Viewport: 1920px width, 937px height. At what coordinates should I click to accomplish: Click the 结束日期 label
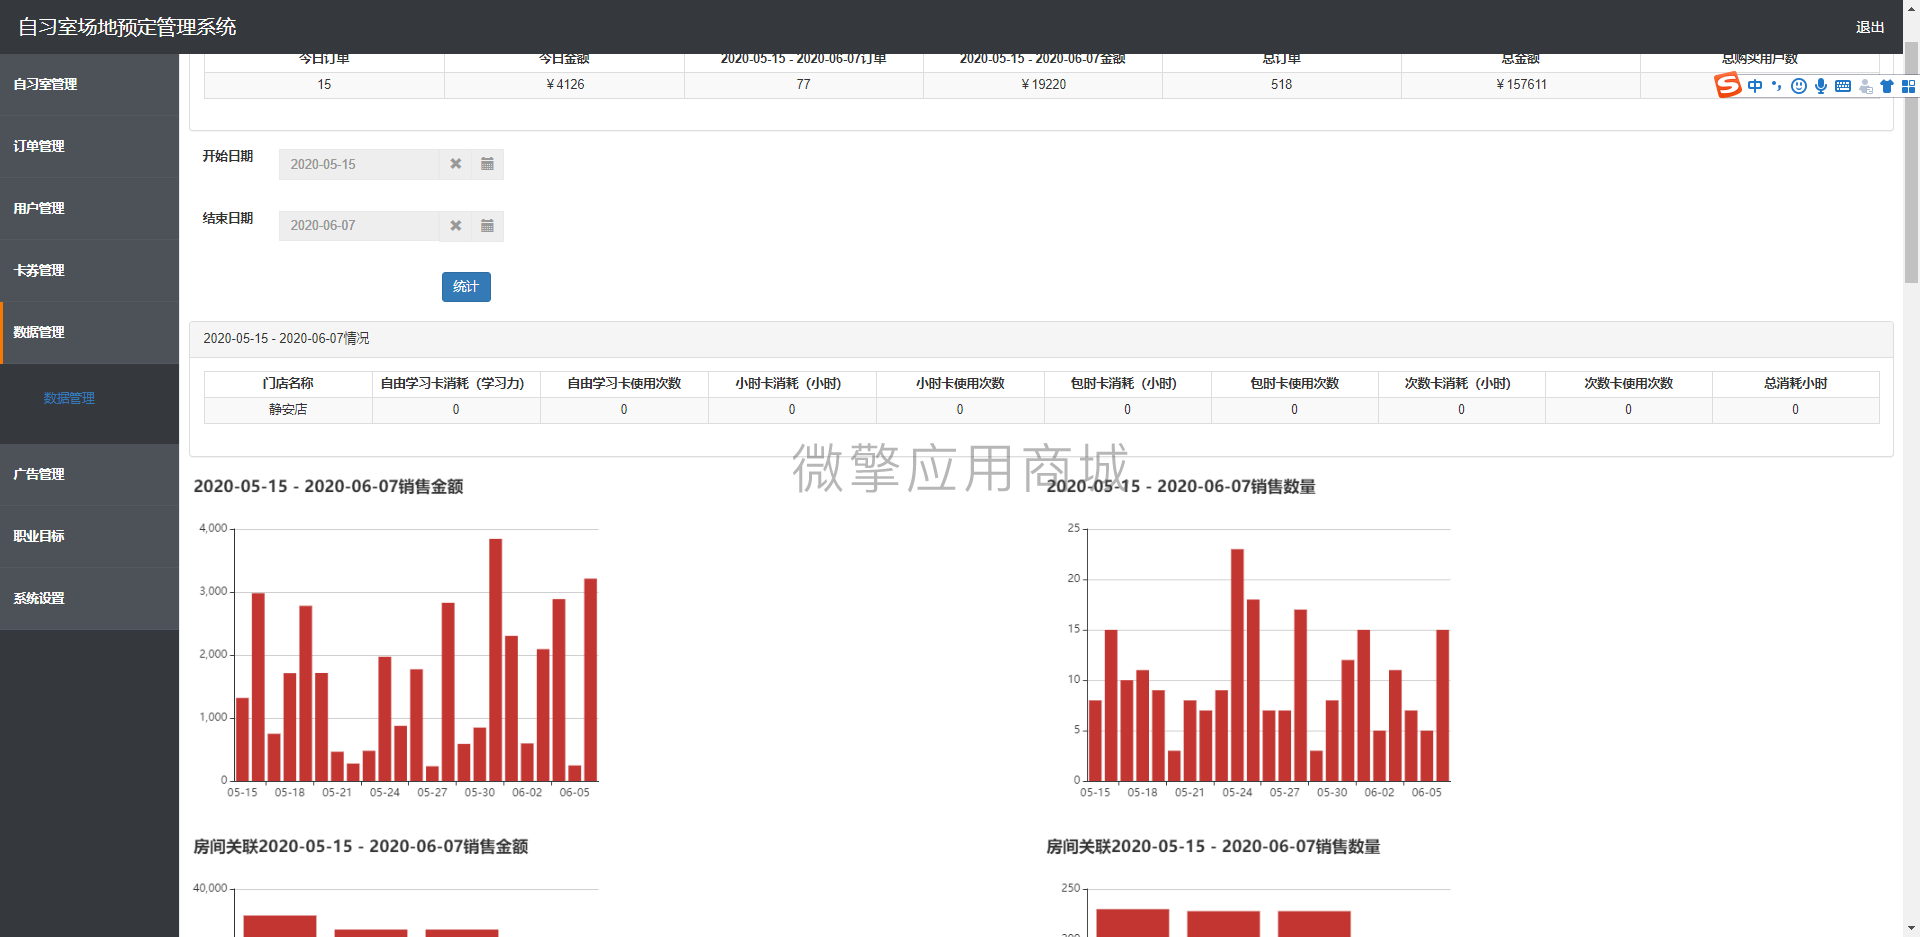[228, 218]
